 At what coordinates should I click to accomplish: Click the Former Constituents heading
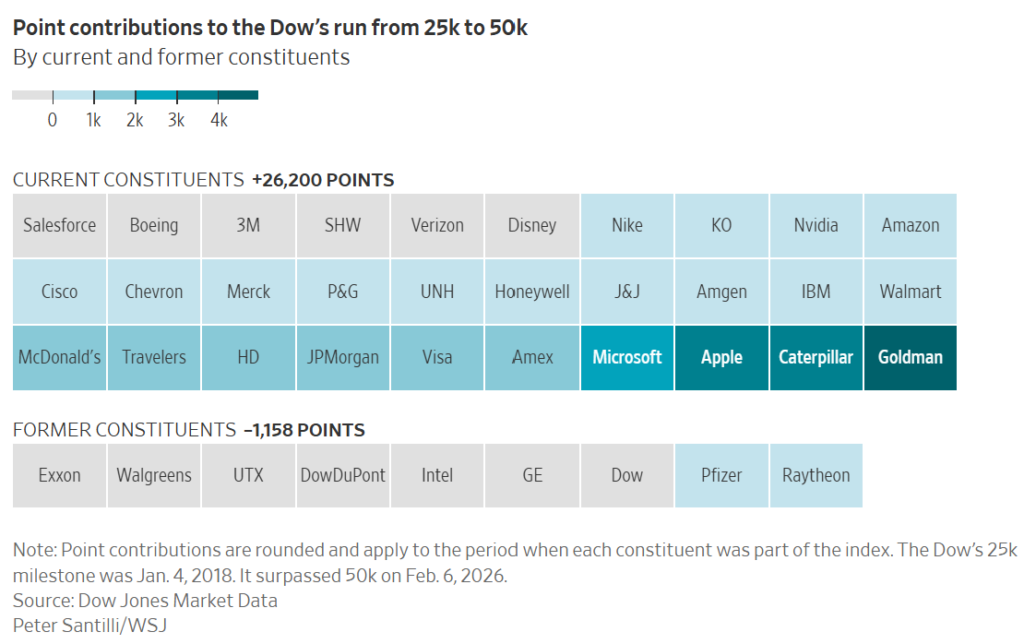[123, 430]
